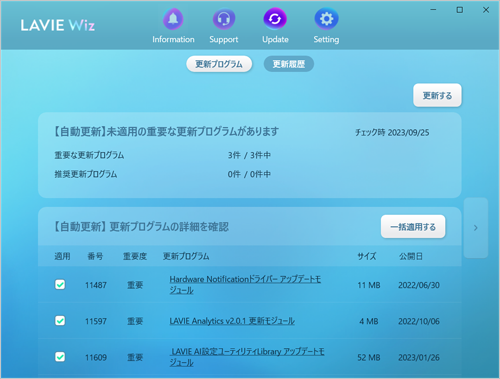Close the LAVIE Wiz window
500x379 pixels.
click(x=486, y=10)
